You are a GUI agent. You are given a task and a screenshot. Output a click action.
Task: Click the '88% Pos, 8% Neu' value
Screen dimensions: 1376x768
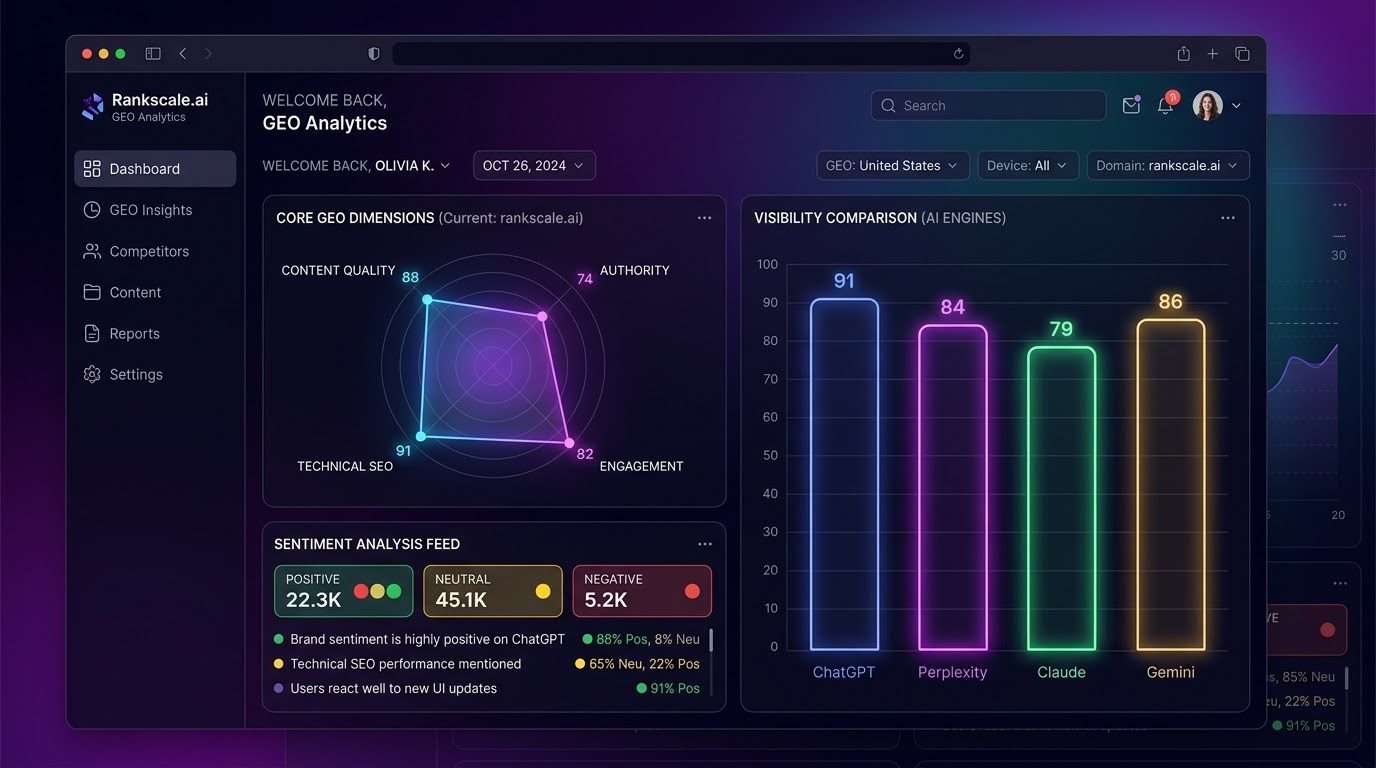[x=648, y=639]
